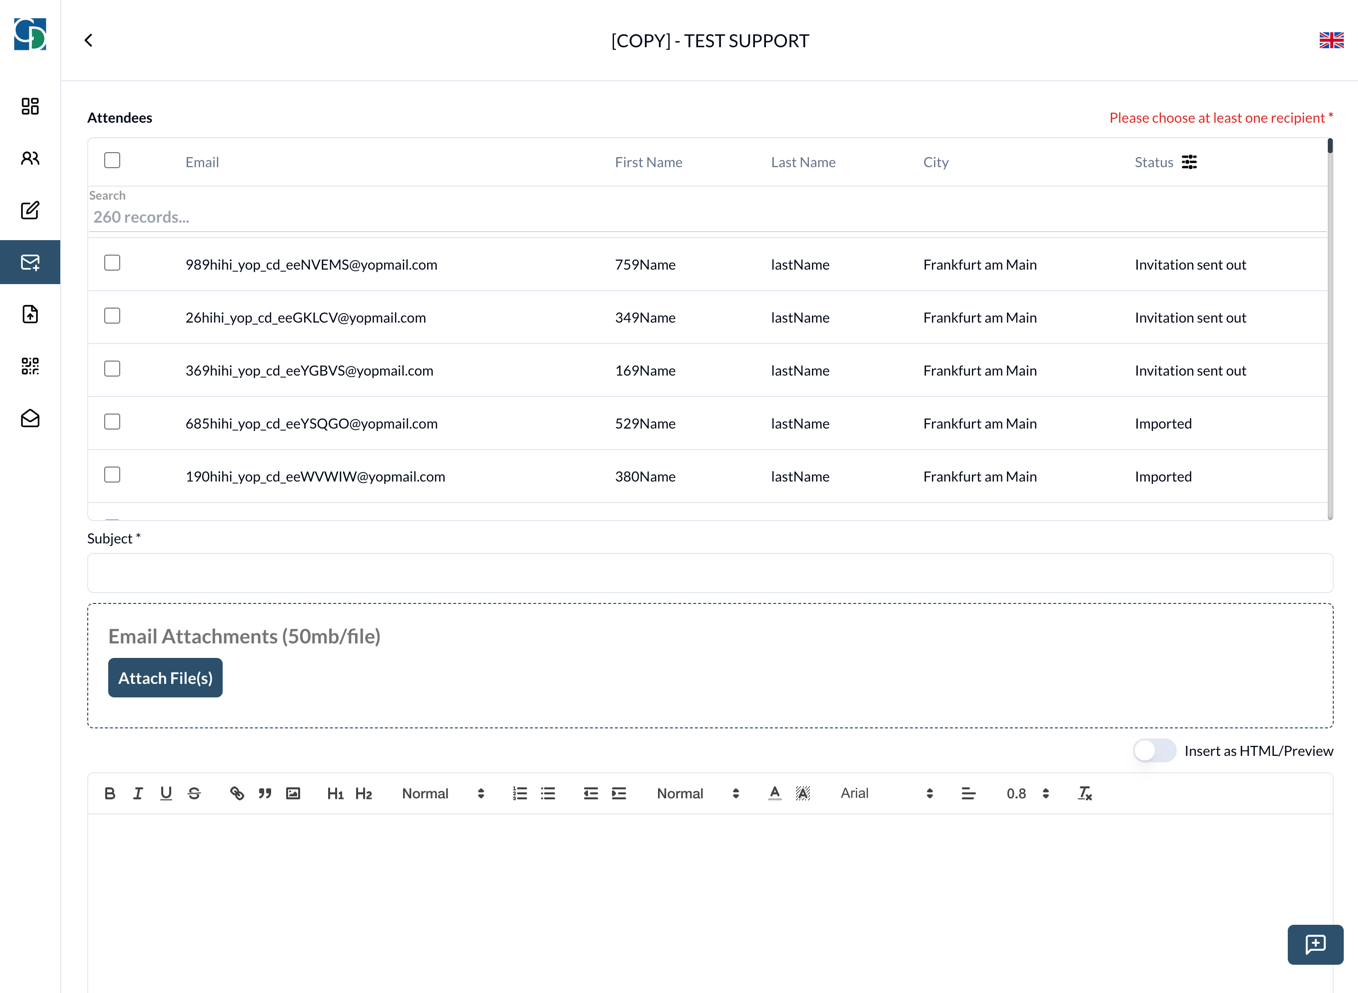Enable Insert as HTML/Preview toggle
This screenshot has height=993, width=1358.
1154,751
